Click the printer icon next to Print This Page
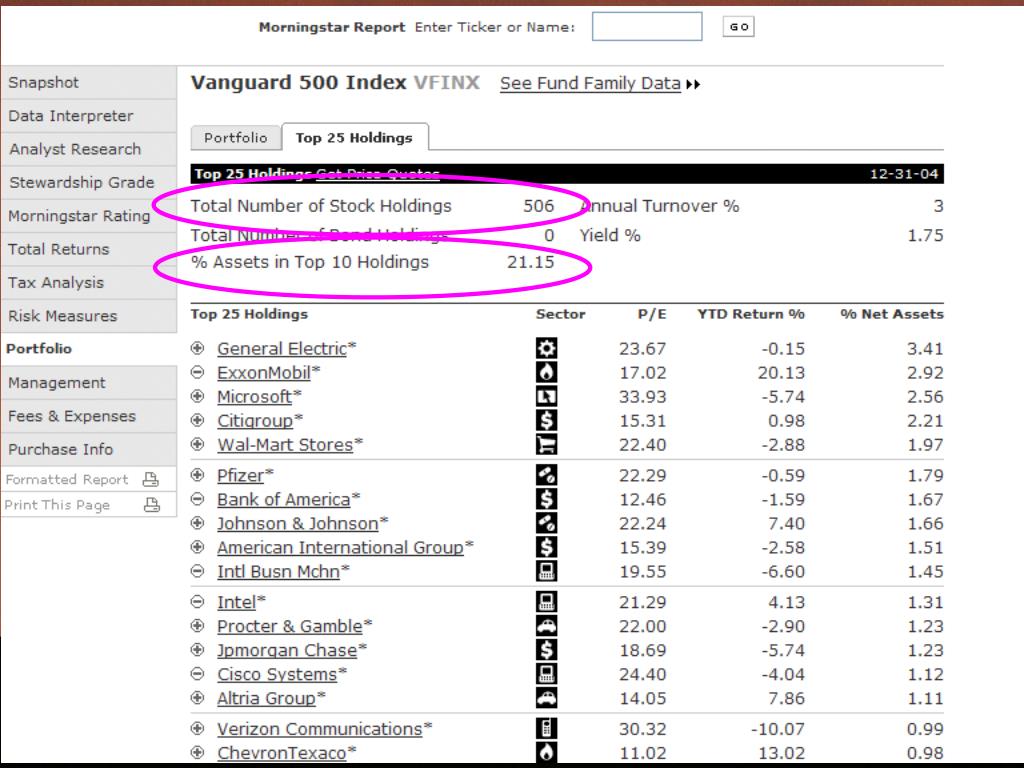Viewport: 1024px width, 768px height. tap(152, 505)
